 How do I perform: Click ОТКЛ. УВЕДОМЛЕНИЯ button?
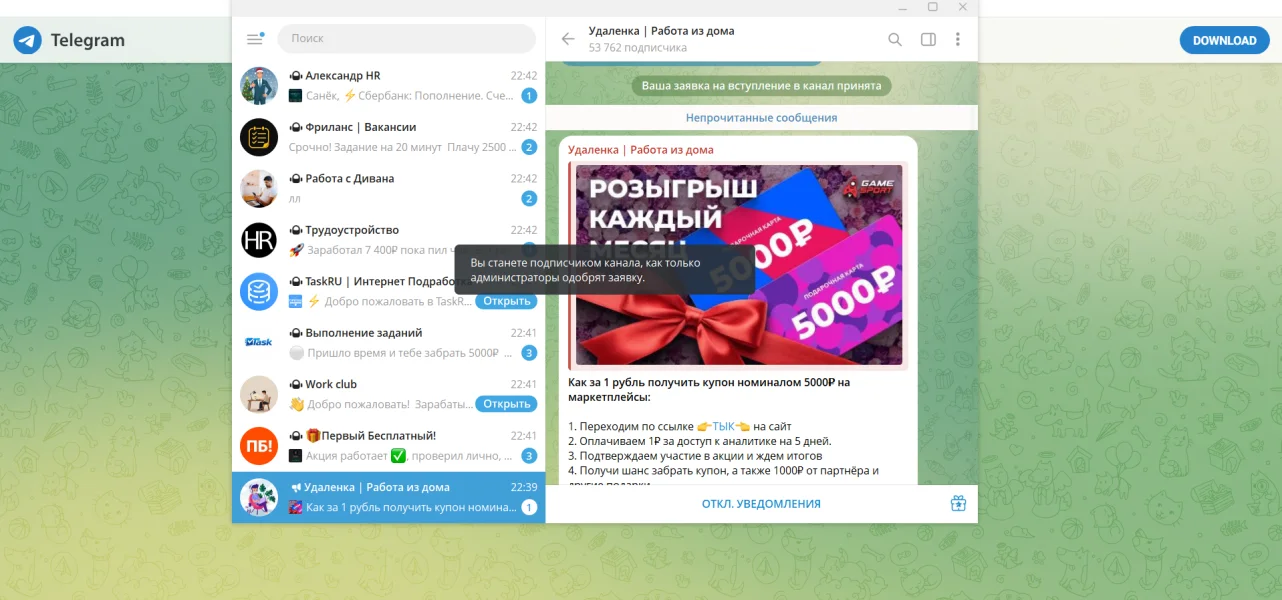[761, 504]
